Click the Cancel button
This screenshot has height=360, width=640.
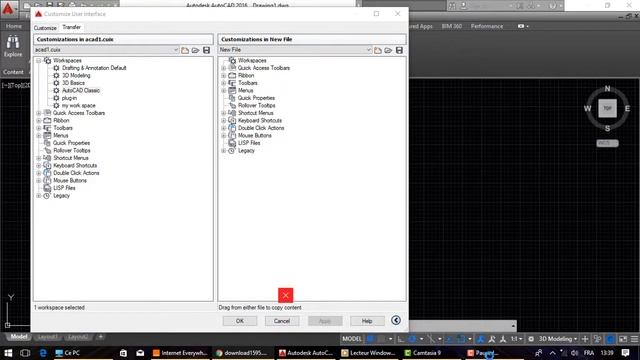[x=282, y=321]
